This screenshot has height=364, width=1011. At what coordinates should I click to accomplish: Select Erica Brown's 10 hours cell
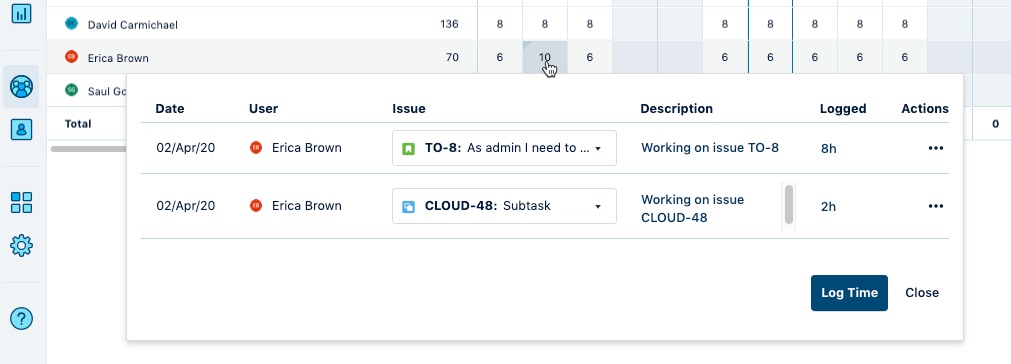click(545, 57)
